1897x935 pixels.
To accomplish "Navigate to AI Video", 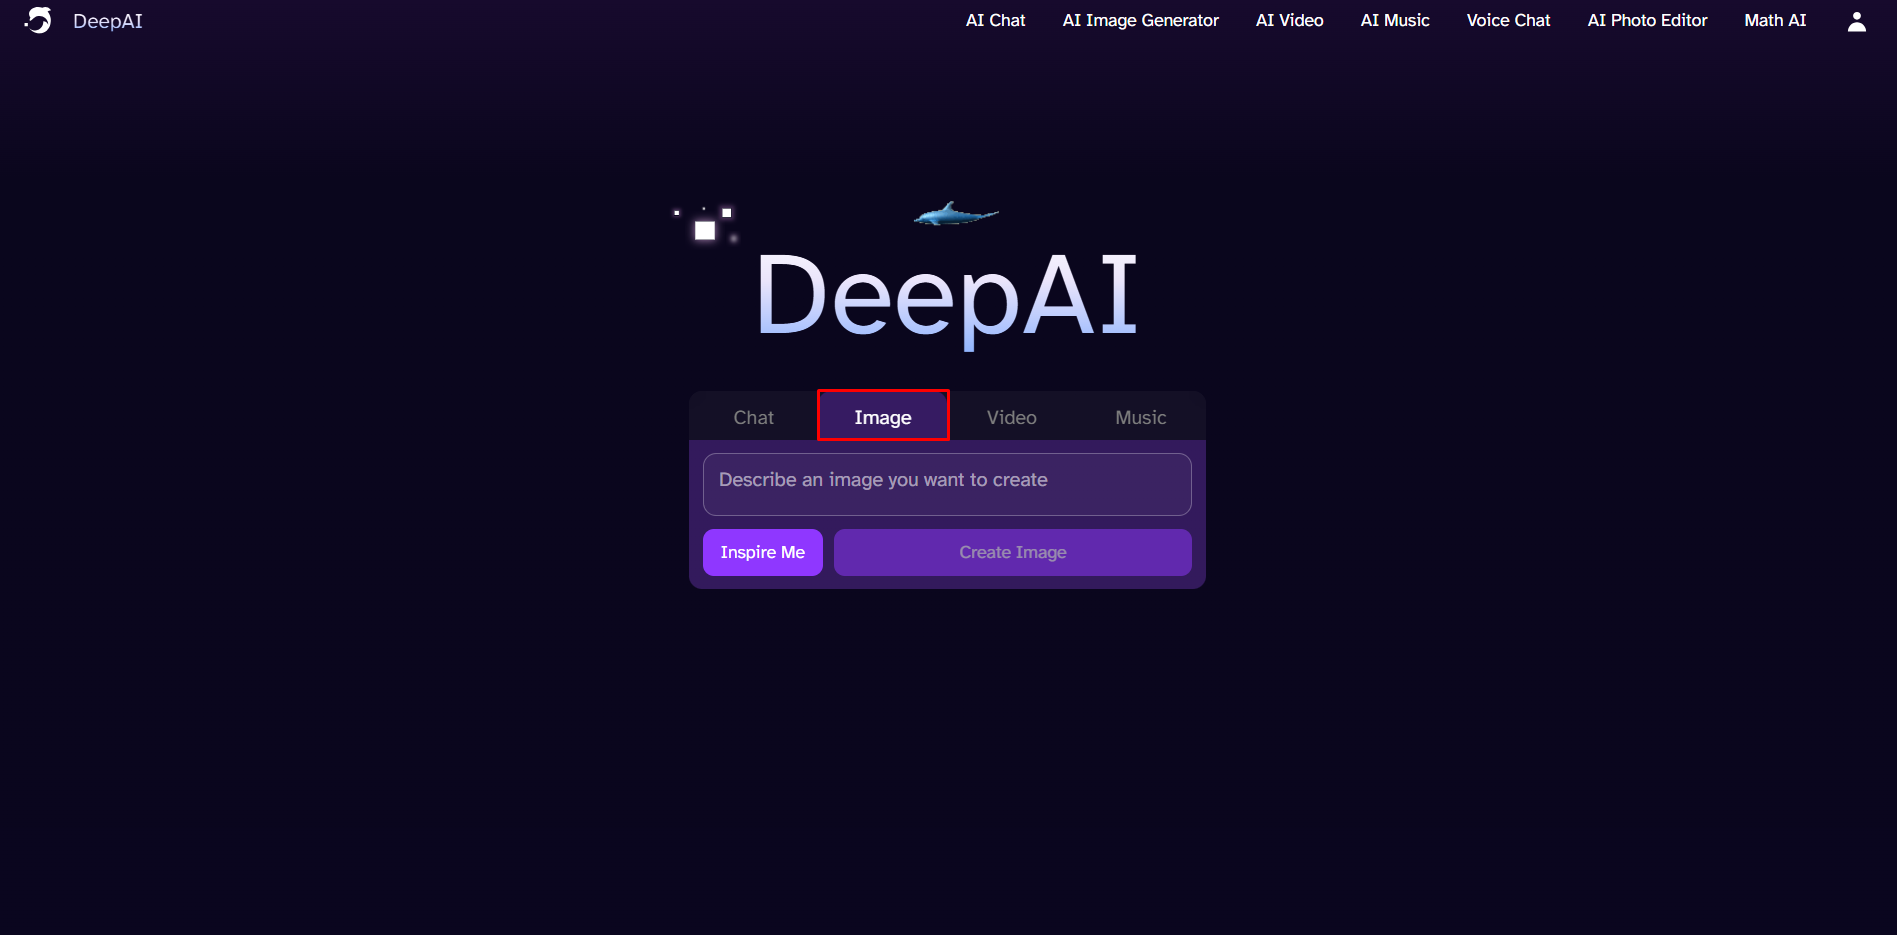I will [1288, 20].
